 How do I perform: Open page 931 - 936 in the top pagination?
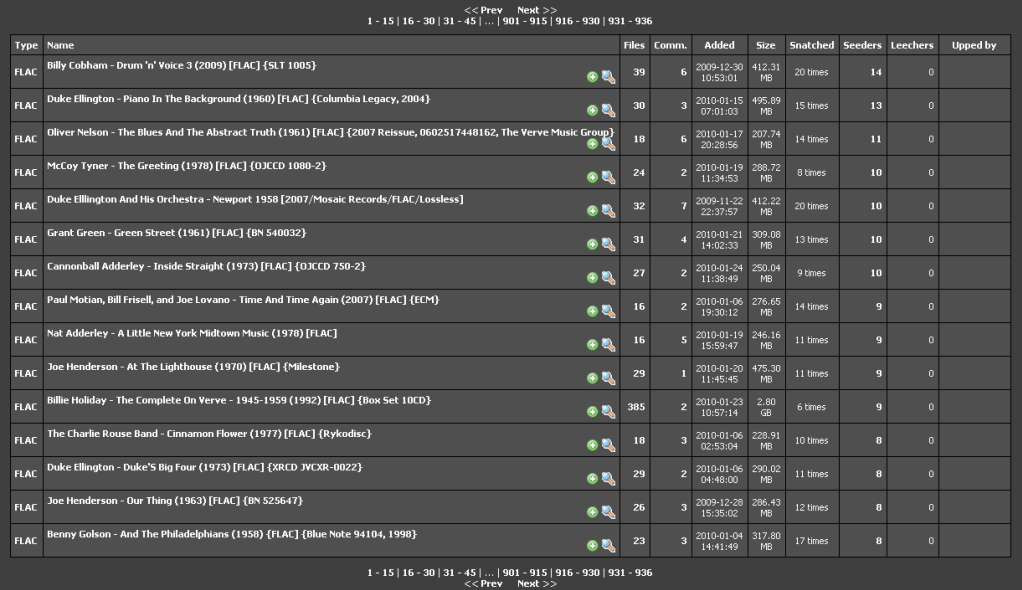point(630,21)
